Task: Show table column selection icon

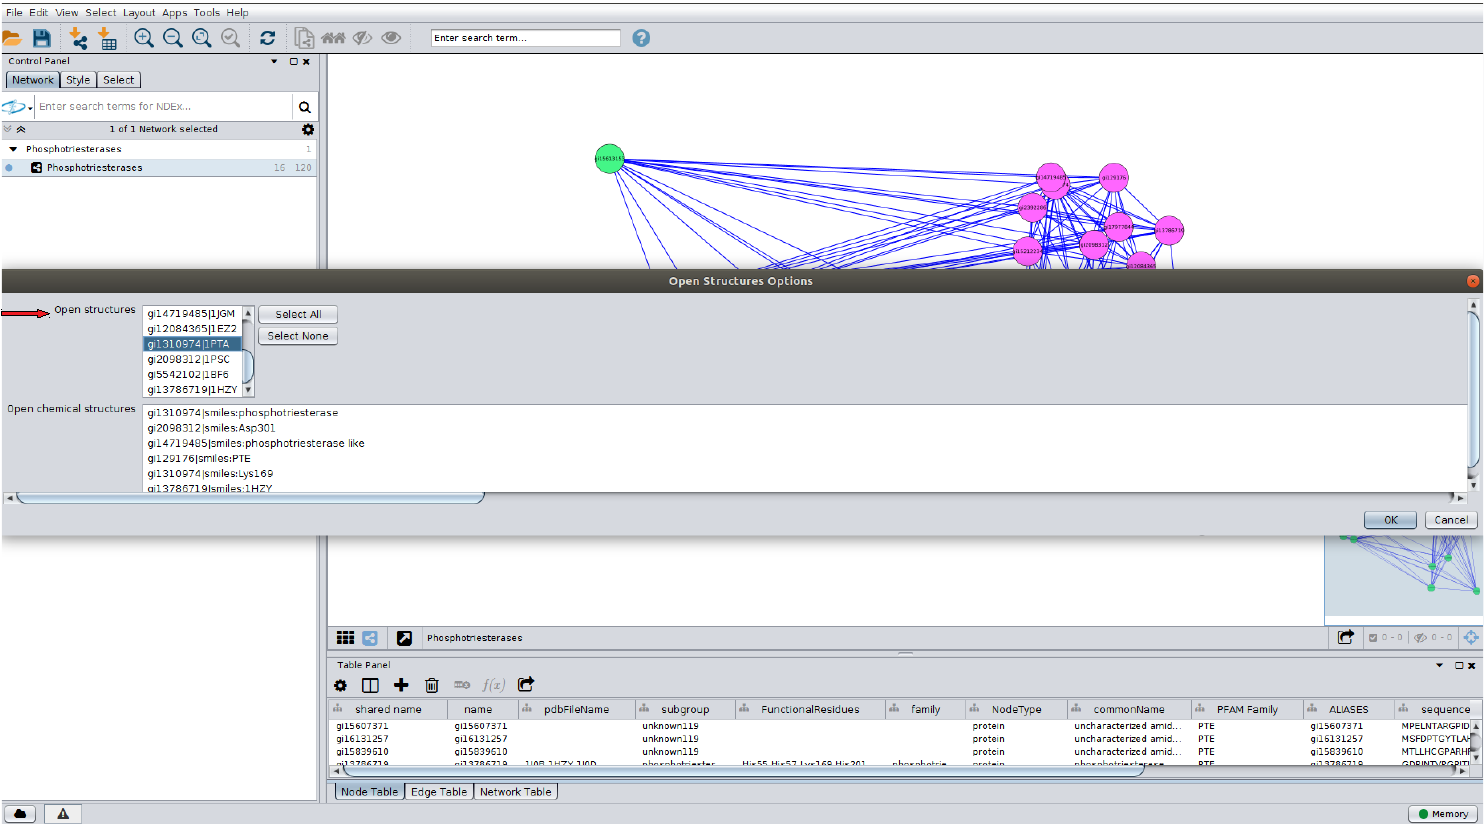Action: click(370, 685)
